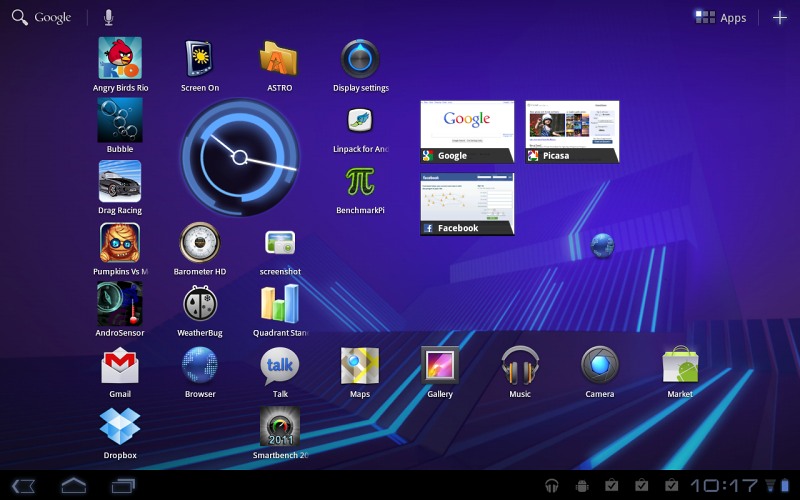Open the Google bookmark thumbnail
The width and height of the screenshot is (800, 500).
[467, 132]
